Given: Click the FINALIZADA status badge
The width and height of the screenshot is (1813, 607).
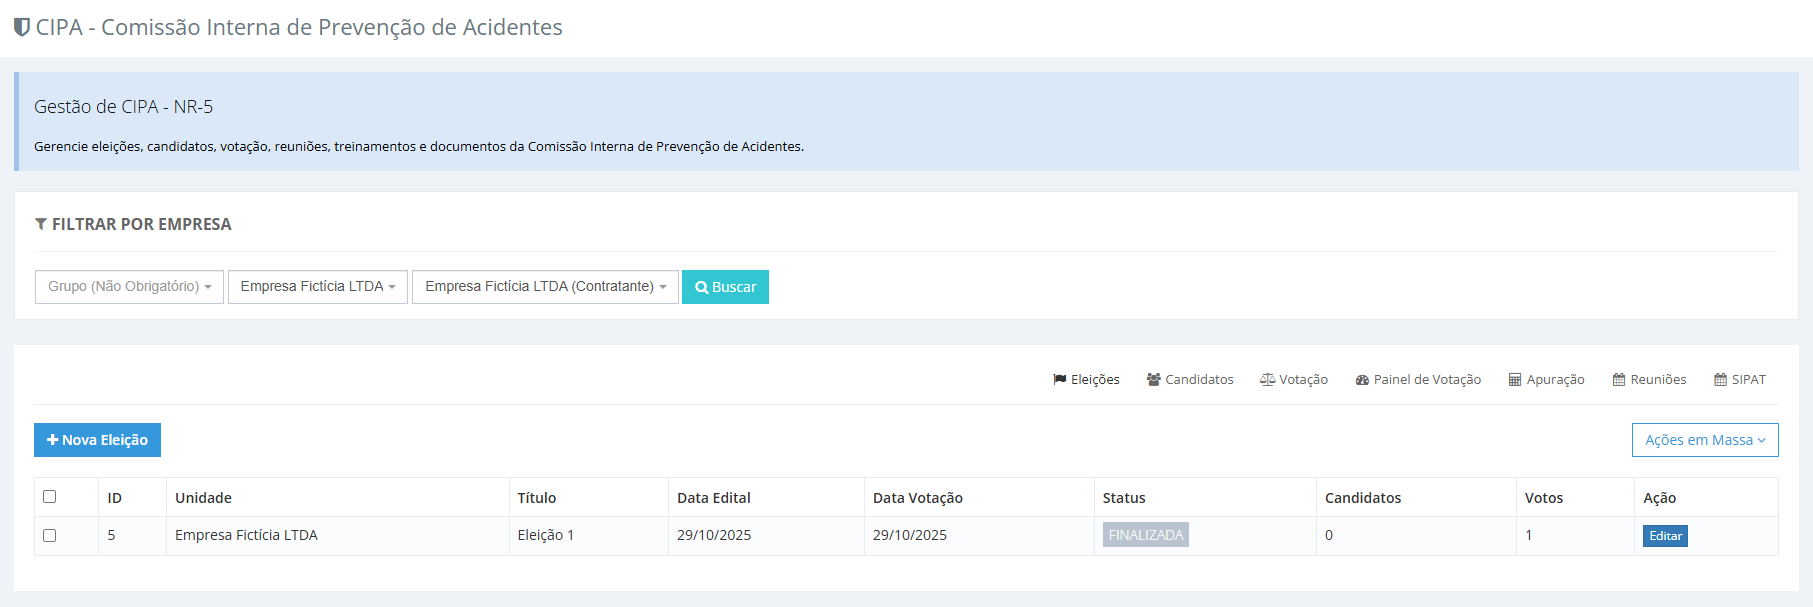Looking at the screenshot, I should 1145,535.
